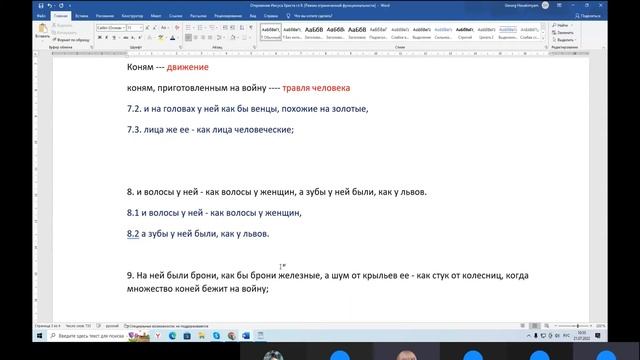Expand the Styles gallery

pos(543,38)
